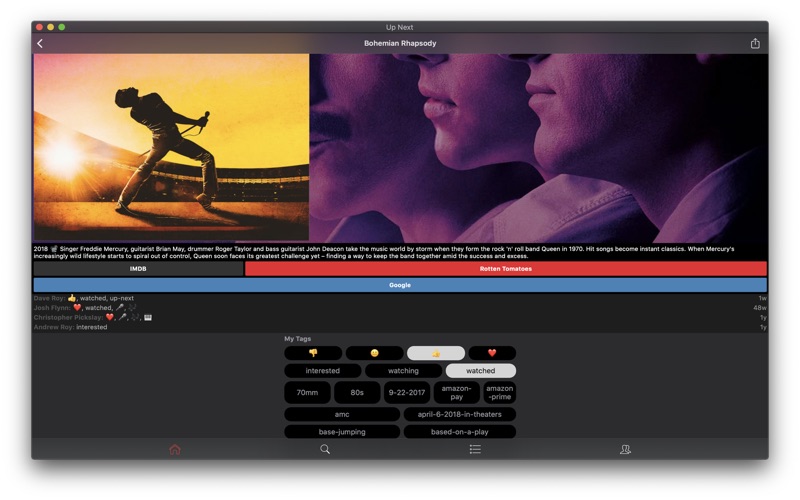800x500 pixels.
Task: Toggle the interested tag
Action: pyautogui.click(x=322, y=371)
